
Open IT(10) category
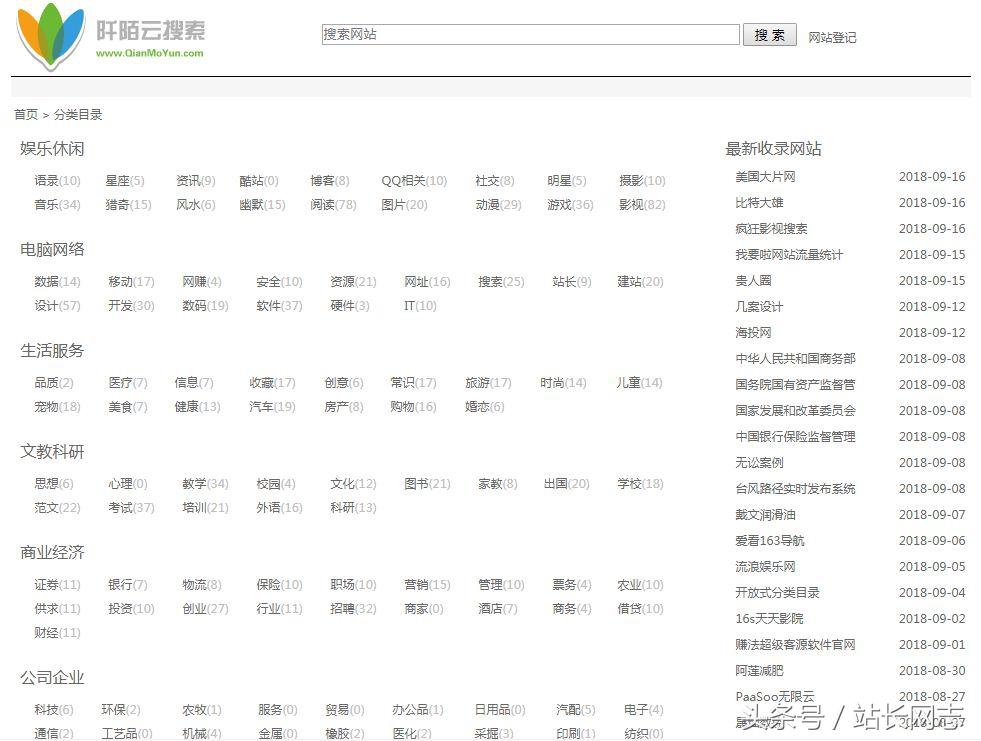pyautogui.click(x=420, y=305)
